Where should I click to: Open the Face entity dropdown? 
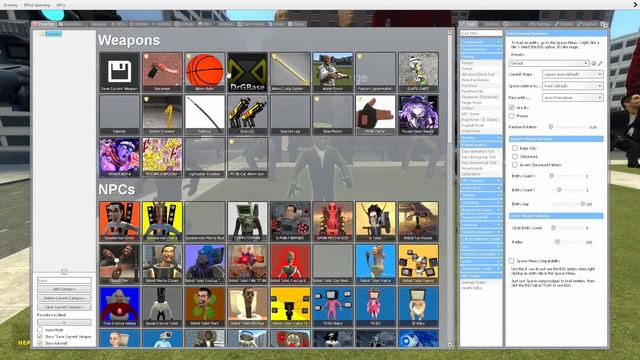click(x=572, y=98)
